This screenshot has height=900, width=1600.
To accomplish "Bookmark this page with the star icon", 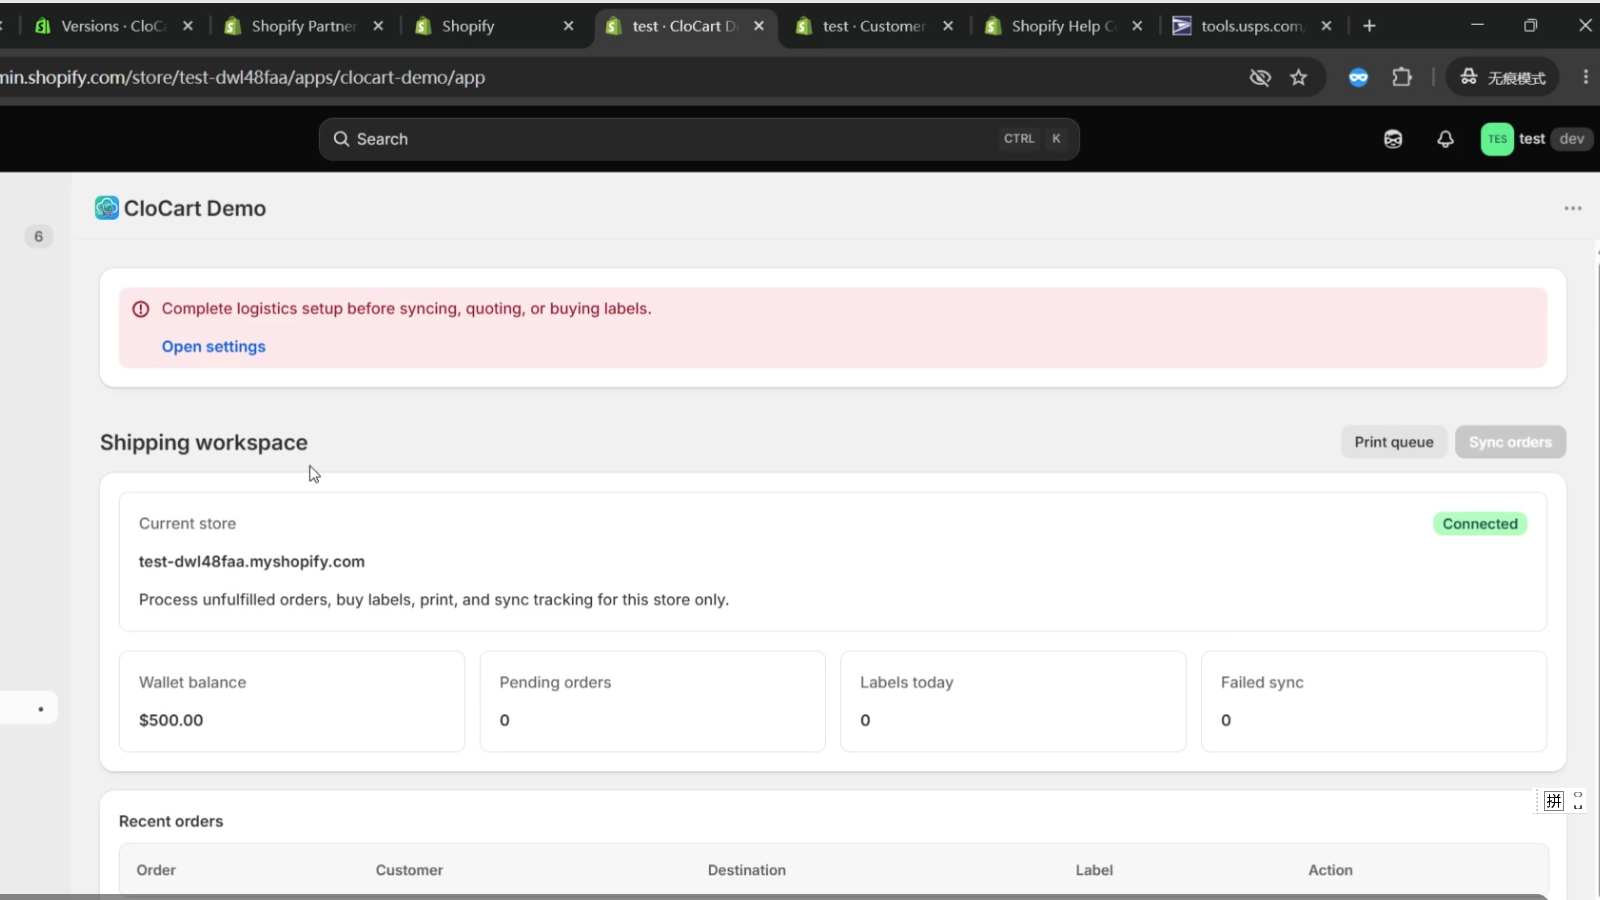I will click(1298, 77).
